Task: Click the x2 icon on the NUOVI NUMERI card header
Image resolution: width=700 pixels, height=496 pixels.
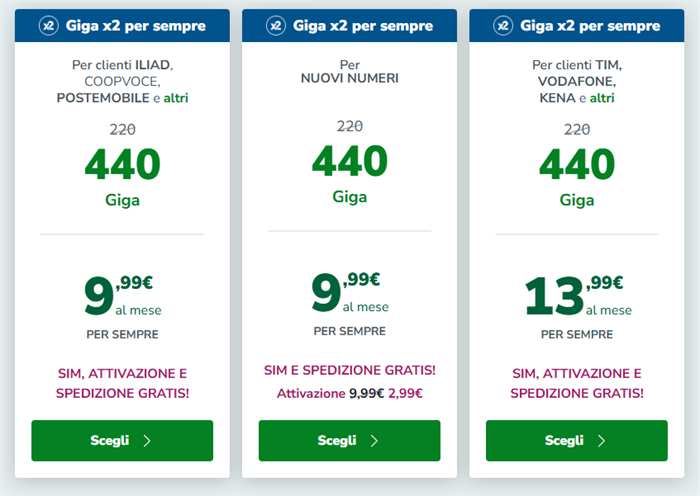Action: [x=276, y=26]
